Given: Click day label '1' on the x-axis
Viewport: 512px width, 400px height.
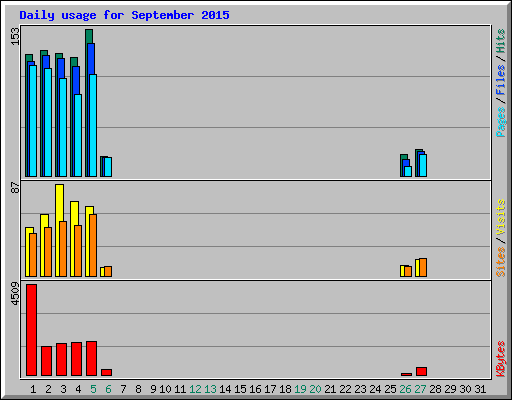Looking at the screenshot, I should coord(33,389).
